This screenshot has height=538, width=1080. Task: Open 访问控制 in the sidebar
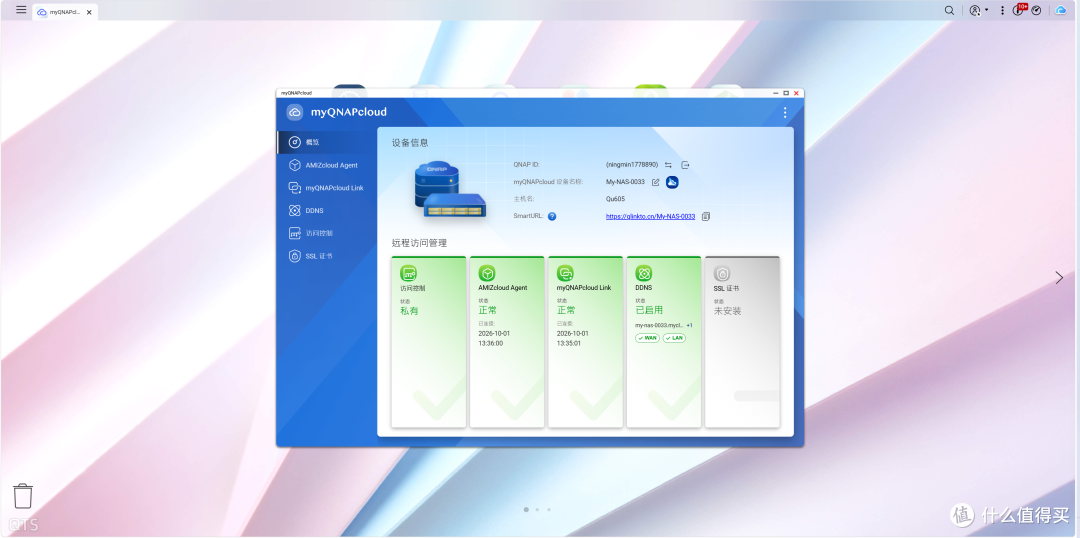327,233
